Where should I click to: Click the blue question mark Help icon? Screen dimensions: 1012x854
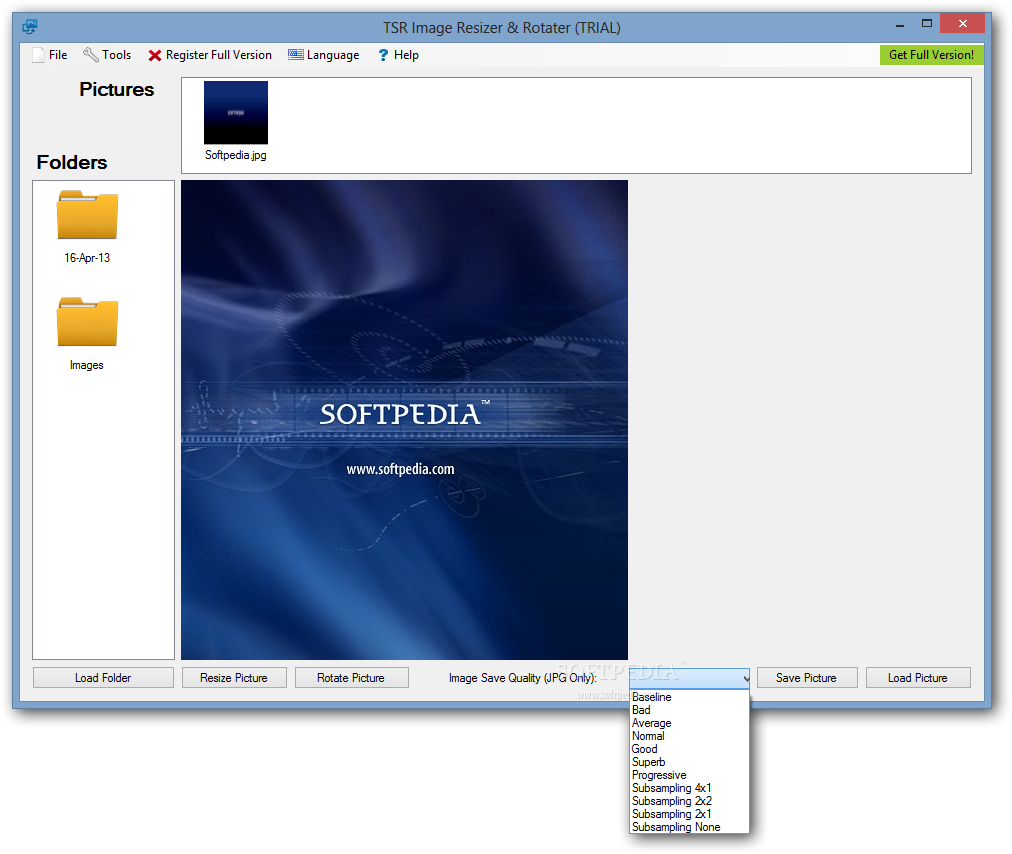(x=383, y=55)
